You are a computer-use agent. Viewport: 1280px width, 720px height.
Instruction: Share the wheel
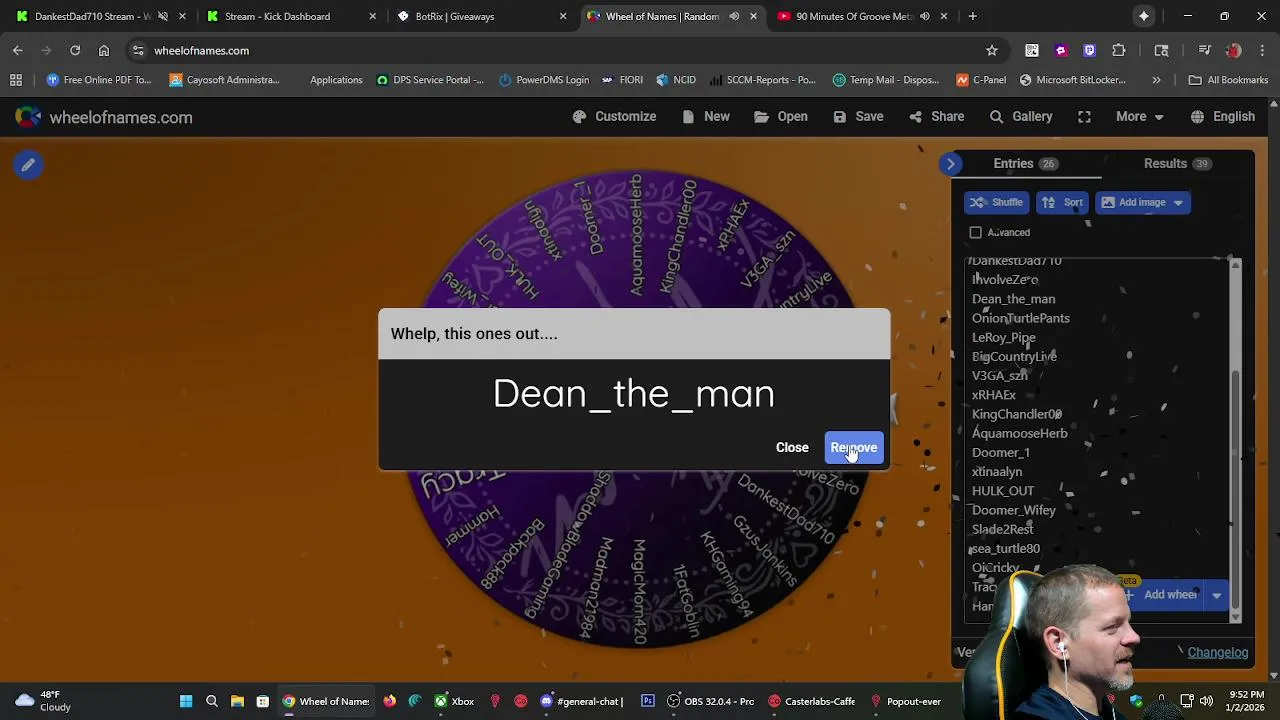click(937, 117)
